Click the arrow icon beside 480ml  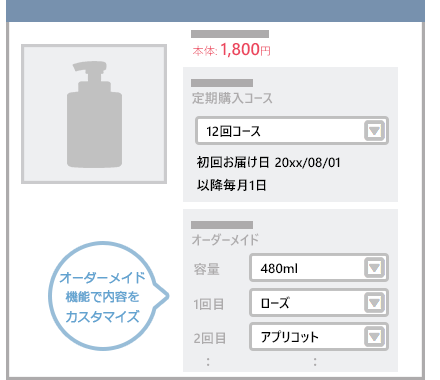tap(374, 268)
